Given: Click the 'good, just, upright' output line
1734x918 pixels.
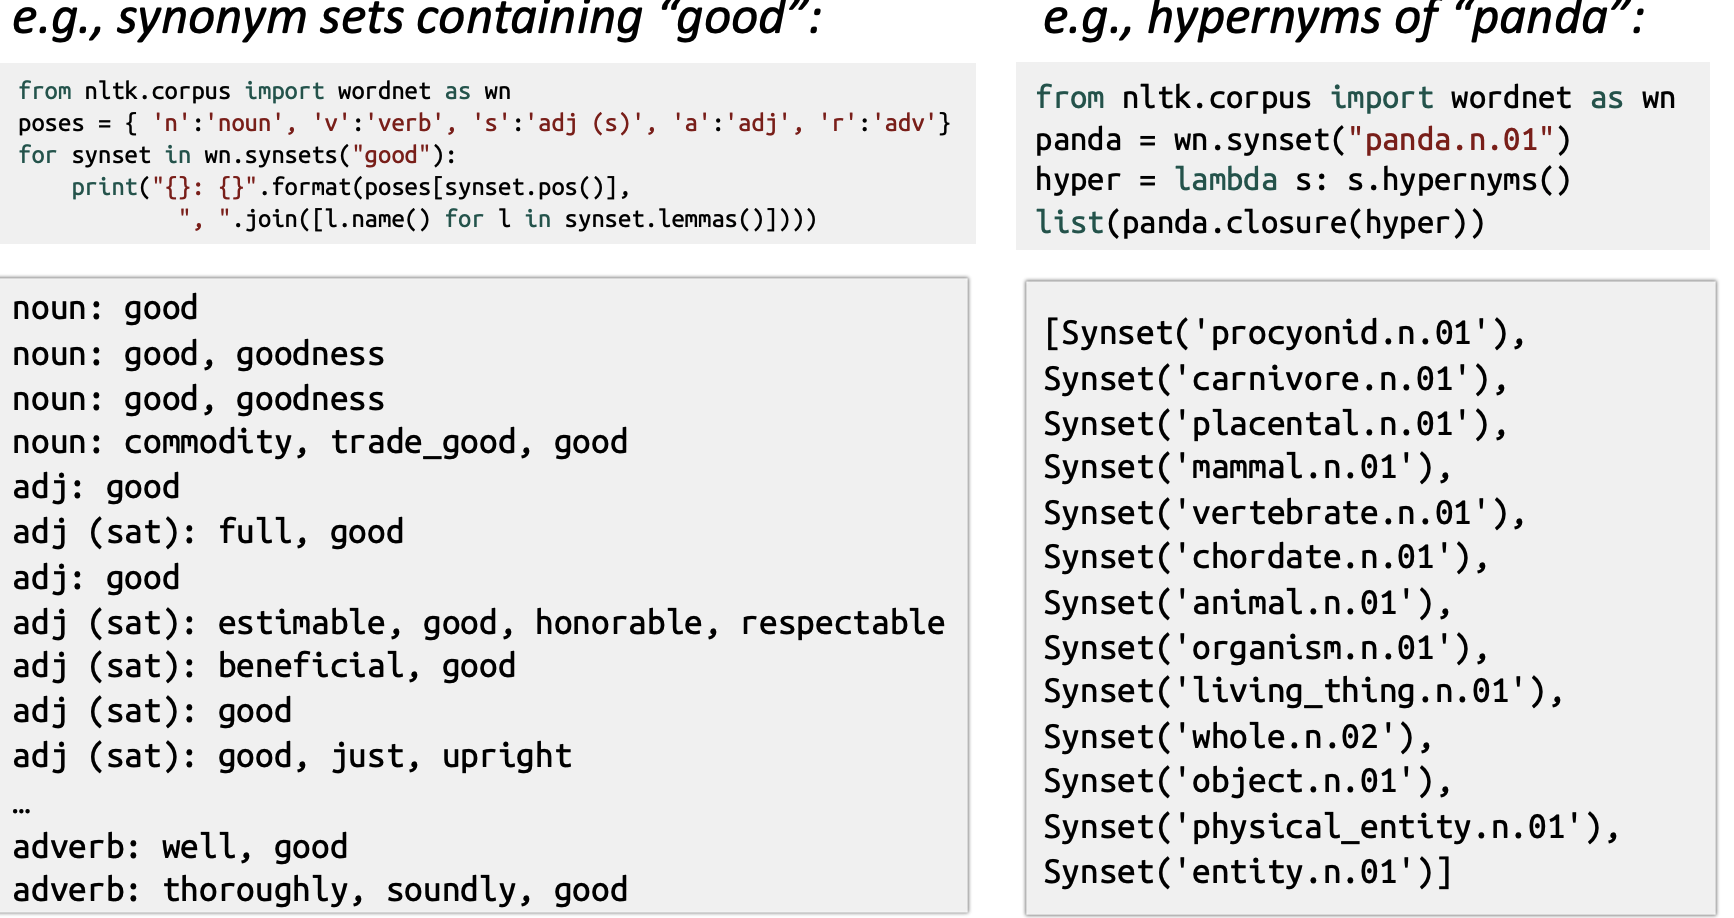Looking at the screenshot, I should pyautogui.click(x=292, y=757).
